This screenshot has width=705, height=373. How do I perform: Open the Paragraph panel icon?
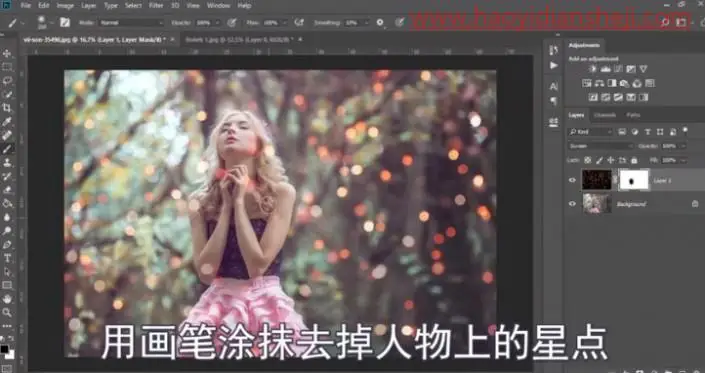pyautogui.click(x=553, y=101)
